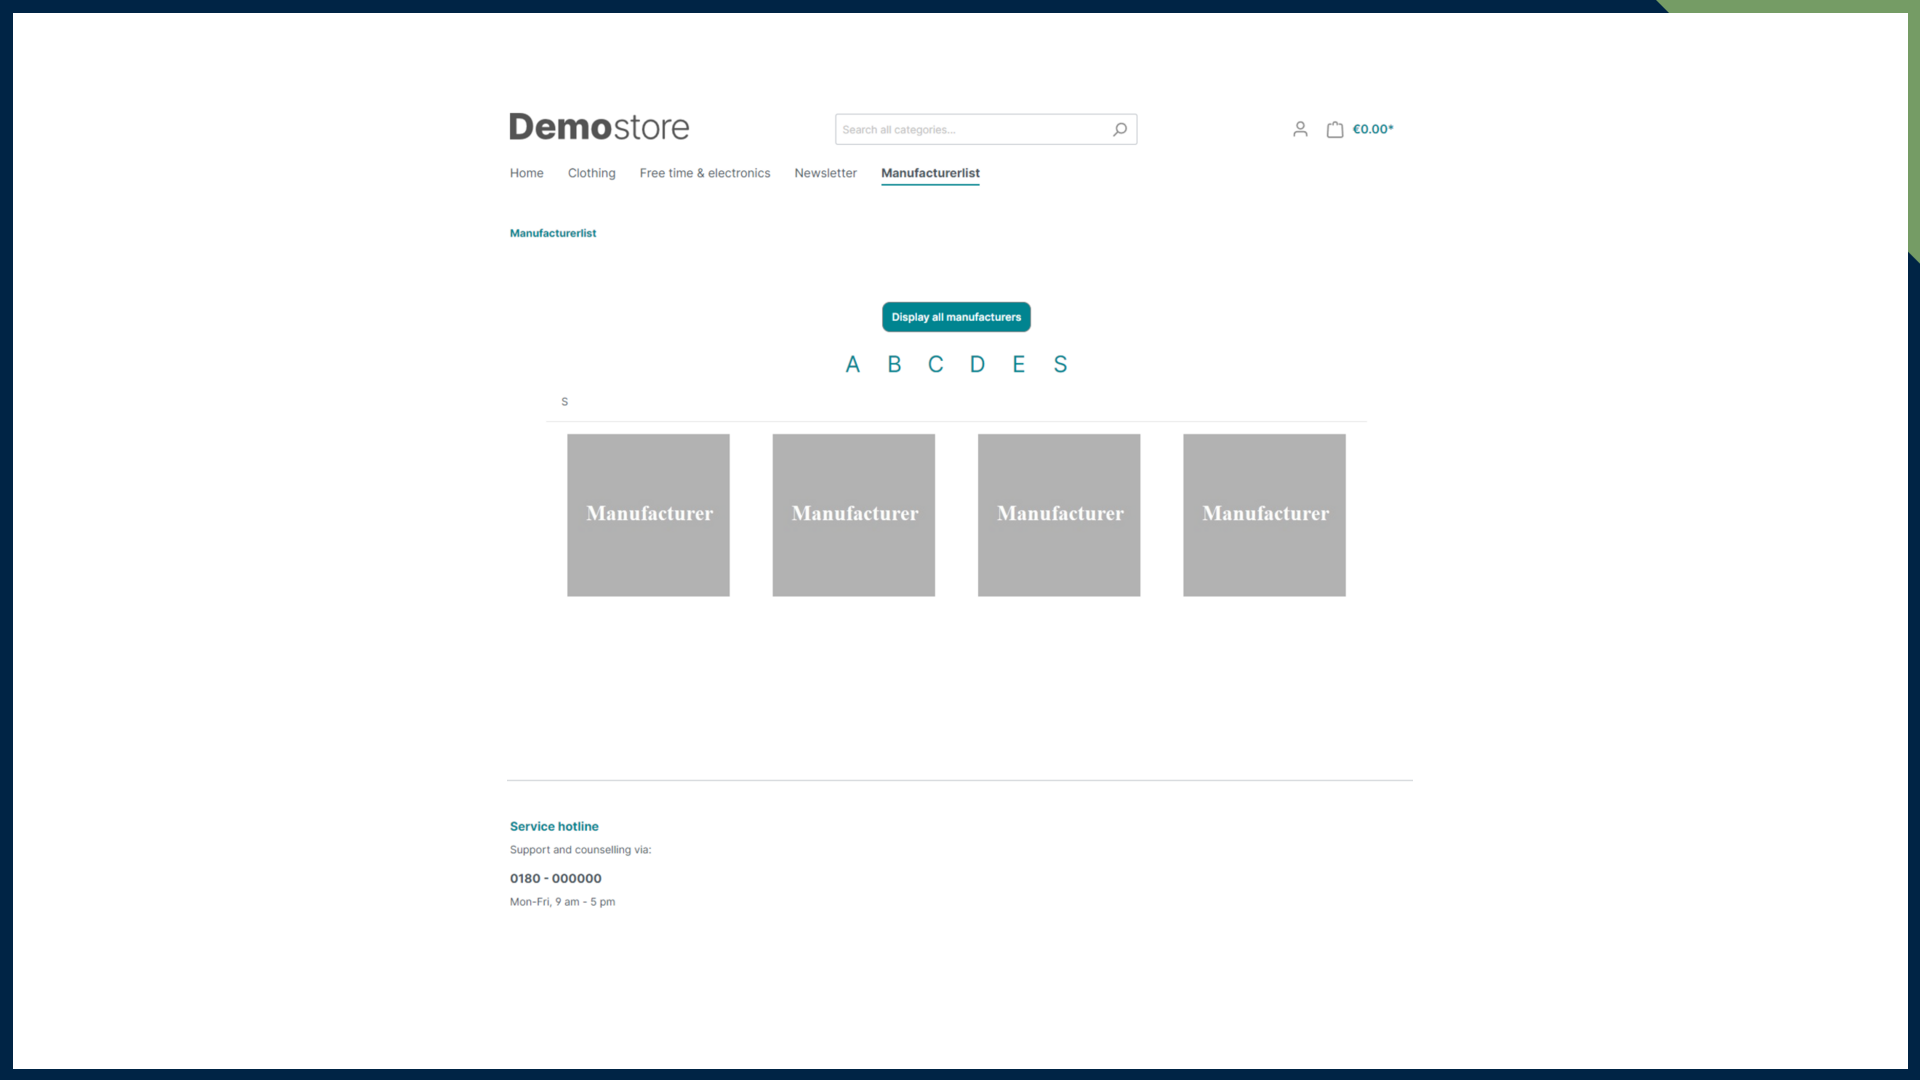Filter manufacturers by letter A
The width and height of the screenshot is (1920, 1080).
(x=852, y=364)
